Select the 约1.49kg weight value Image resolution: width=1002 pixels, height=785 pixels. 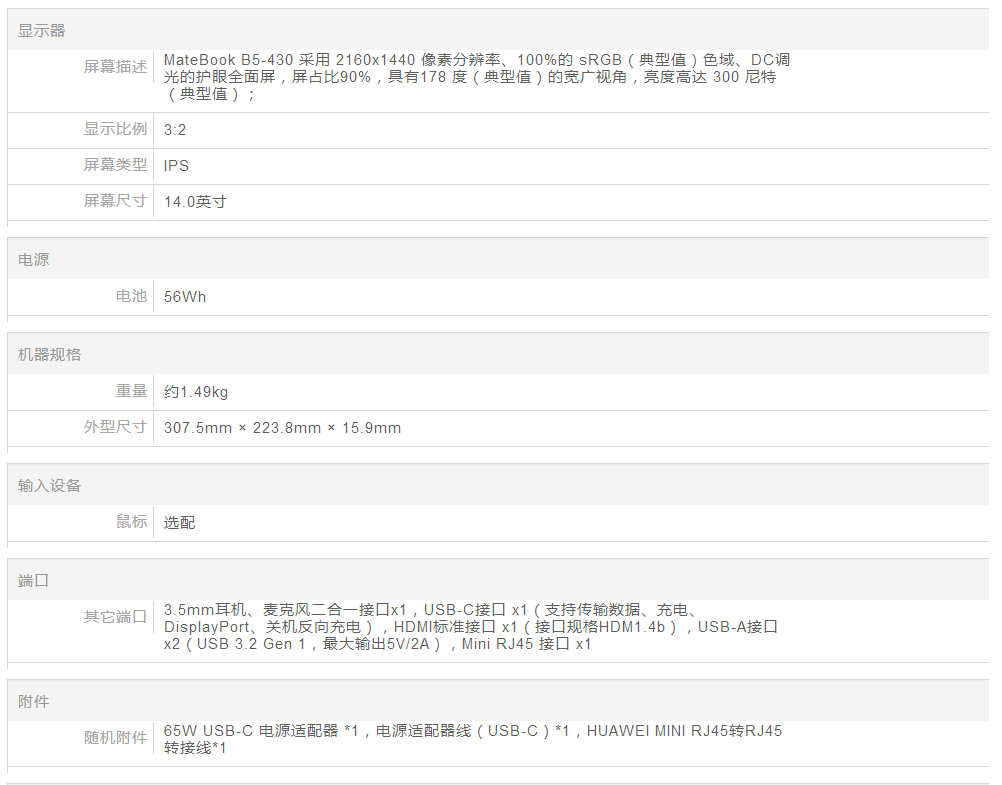[196, 392]
